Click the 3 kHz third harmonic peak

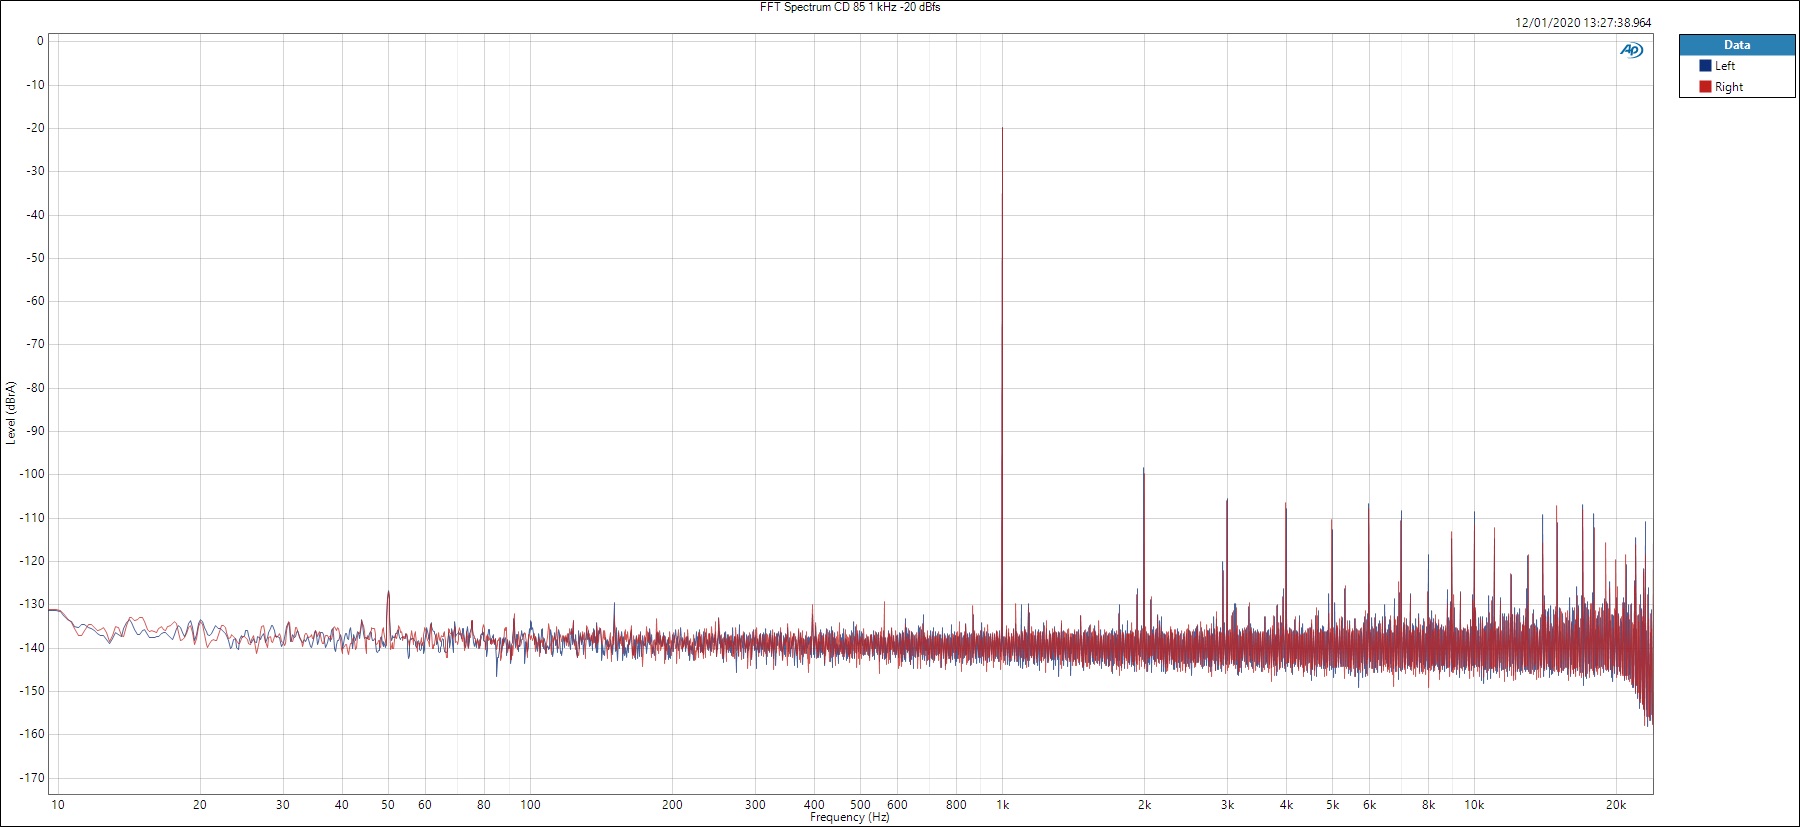(x=1226, y=501)
